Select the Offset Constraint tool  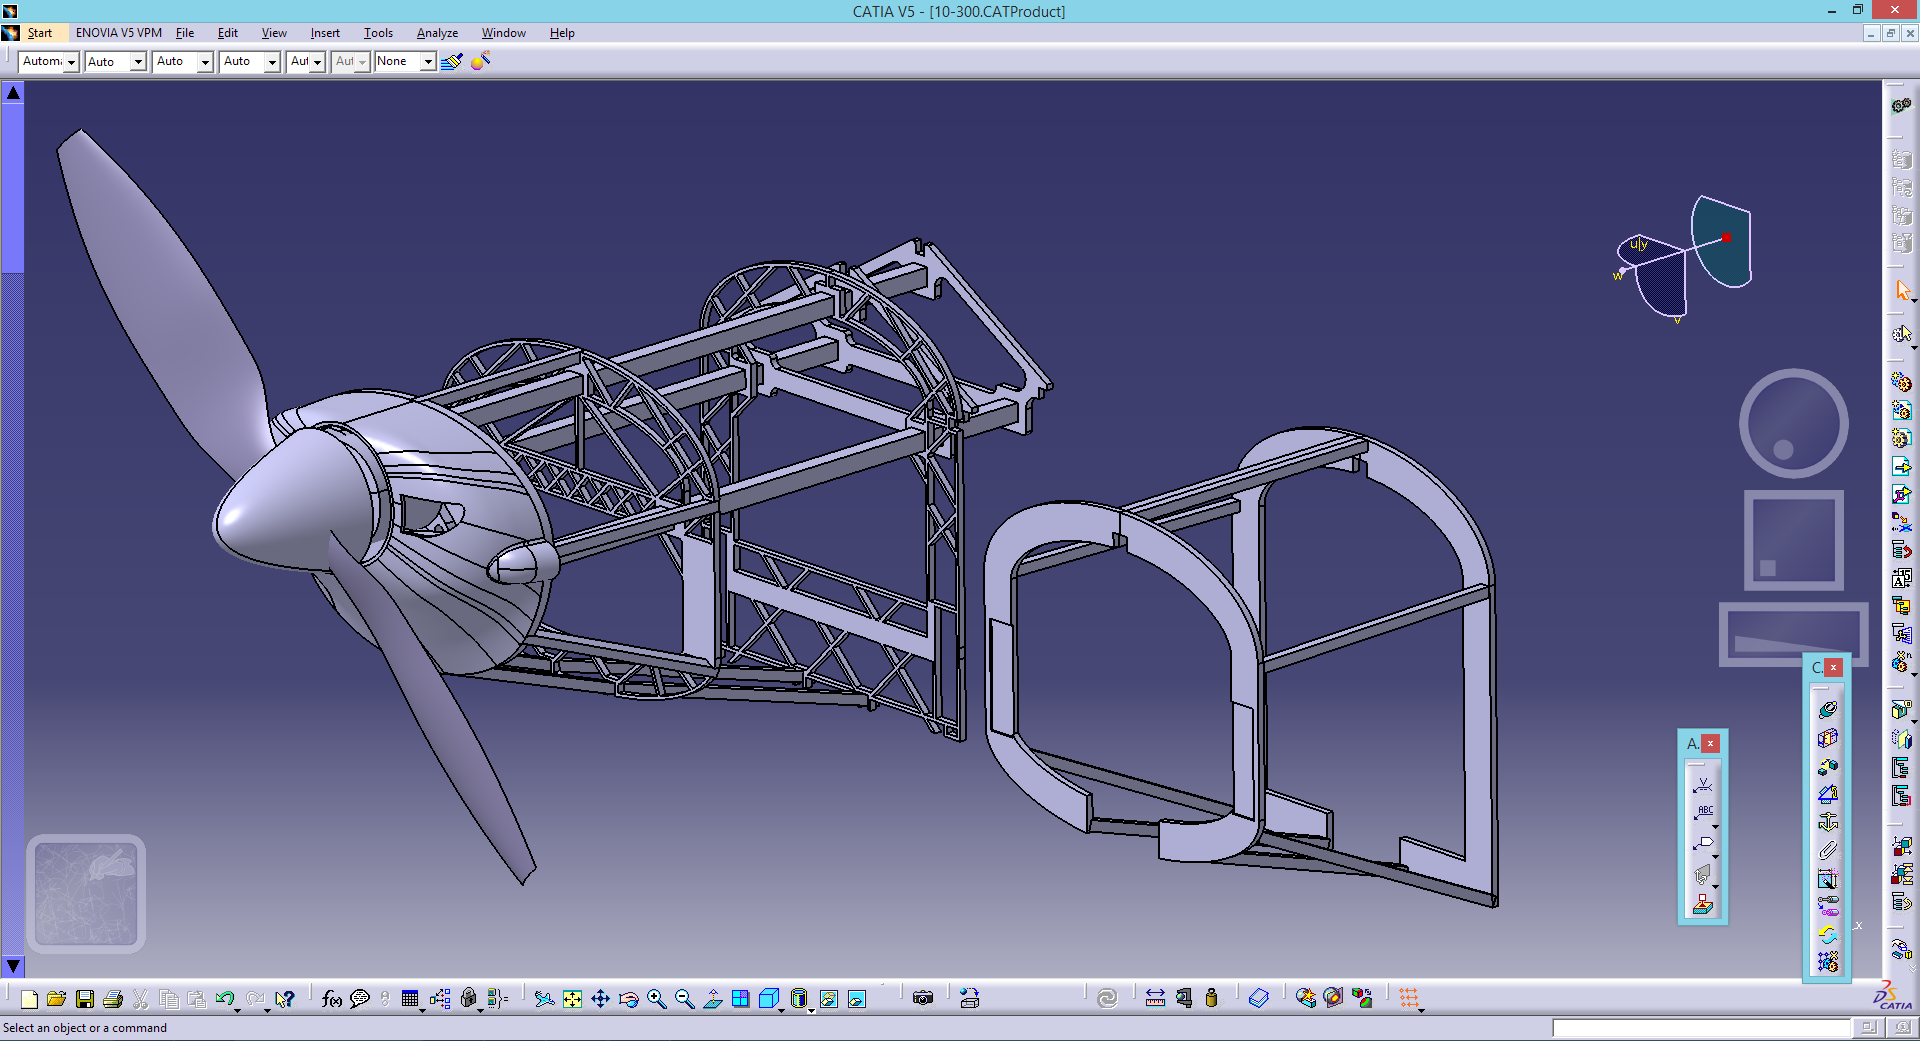pyautogui.click(x=1828, y=765)
